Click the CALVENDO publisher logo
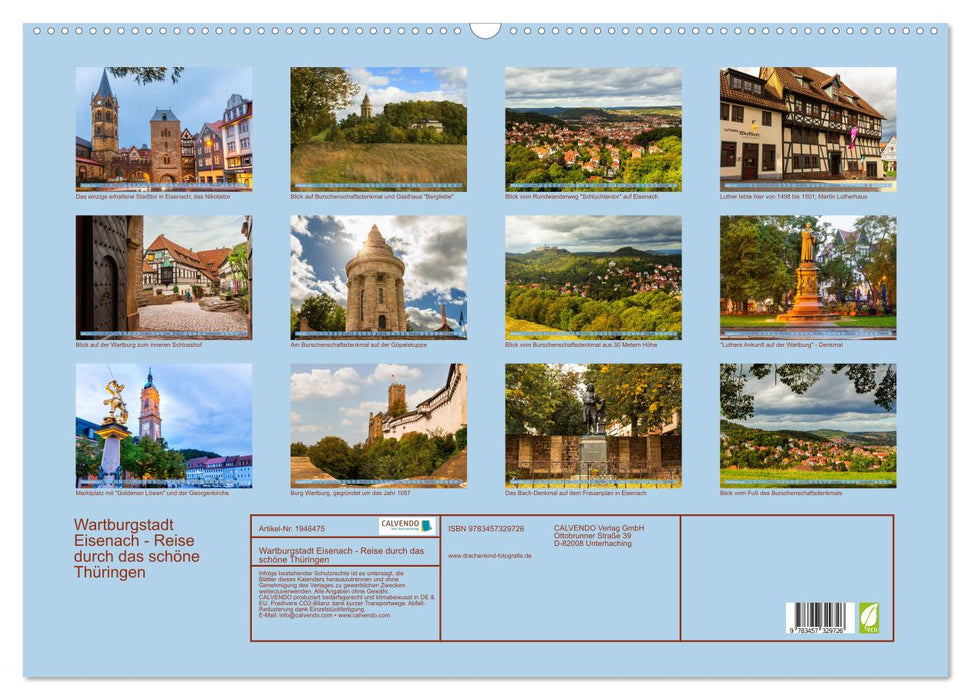The height and width of the screenshot is (700, 971). click(399, 526)
